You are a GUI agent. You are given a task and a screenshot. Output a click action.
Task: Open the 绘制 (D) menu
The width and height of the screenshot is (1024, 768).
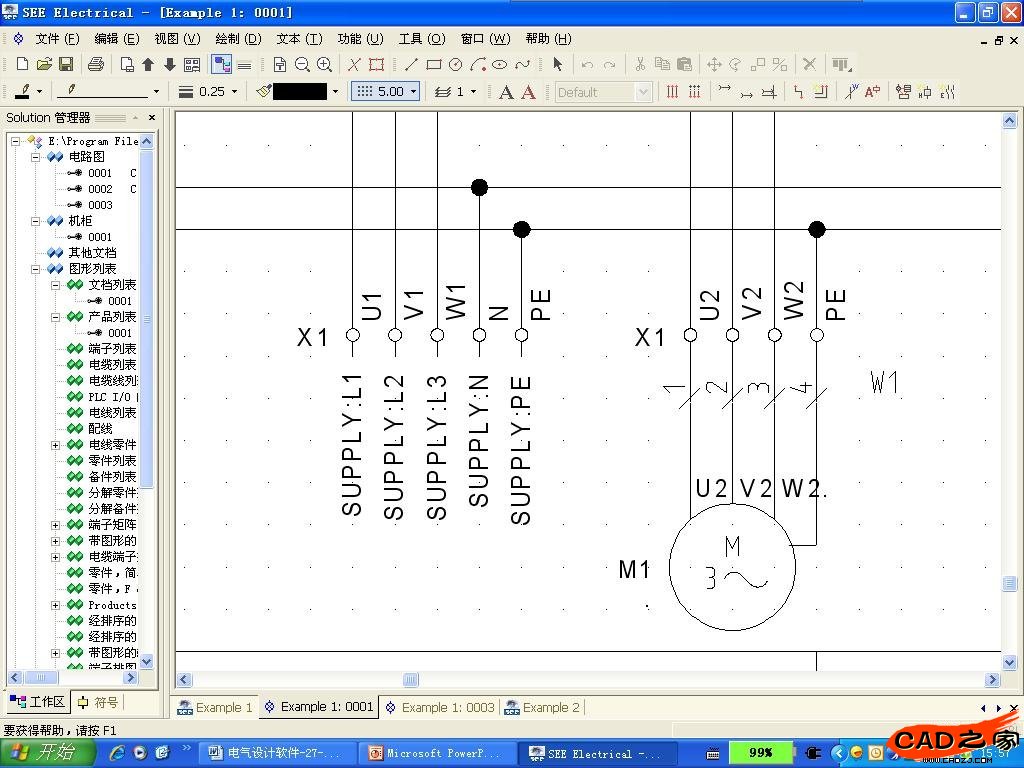(238, 38)
